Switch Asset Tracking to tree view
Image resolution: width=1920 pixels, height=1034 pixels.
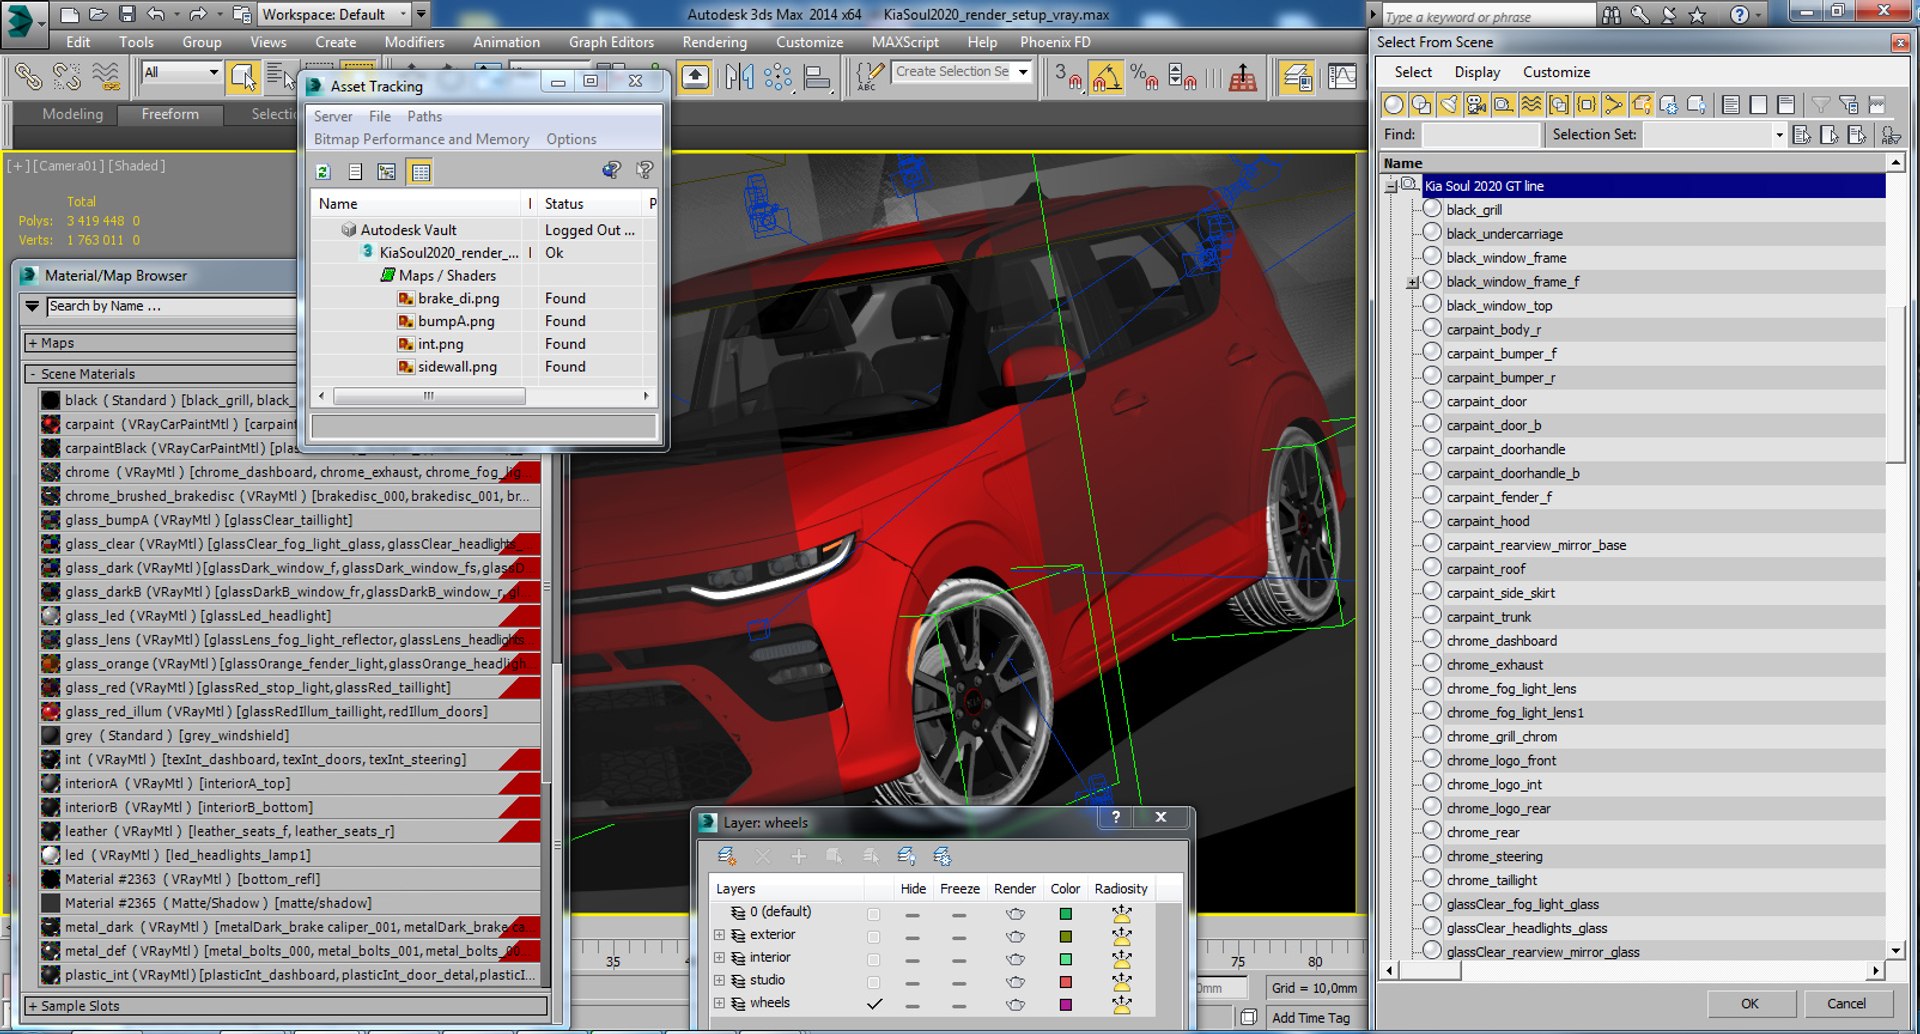[387, 172]
